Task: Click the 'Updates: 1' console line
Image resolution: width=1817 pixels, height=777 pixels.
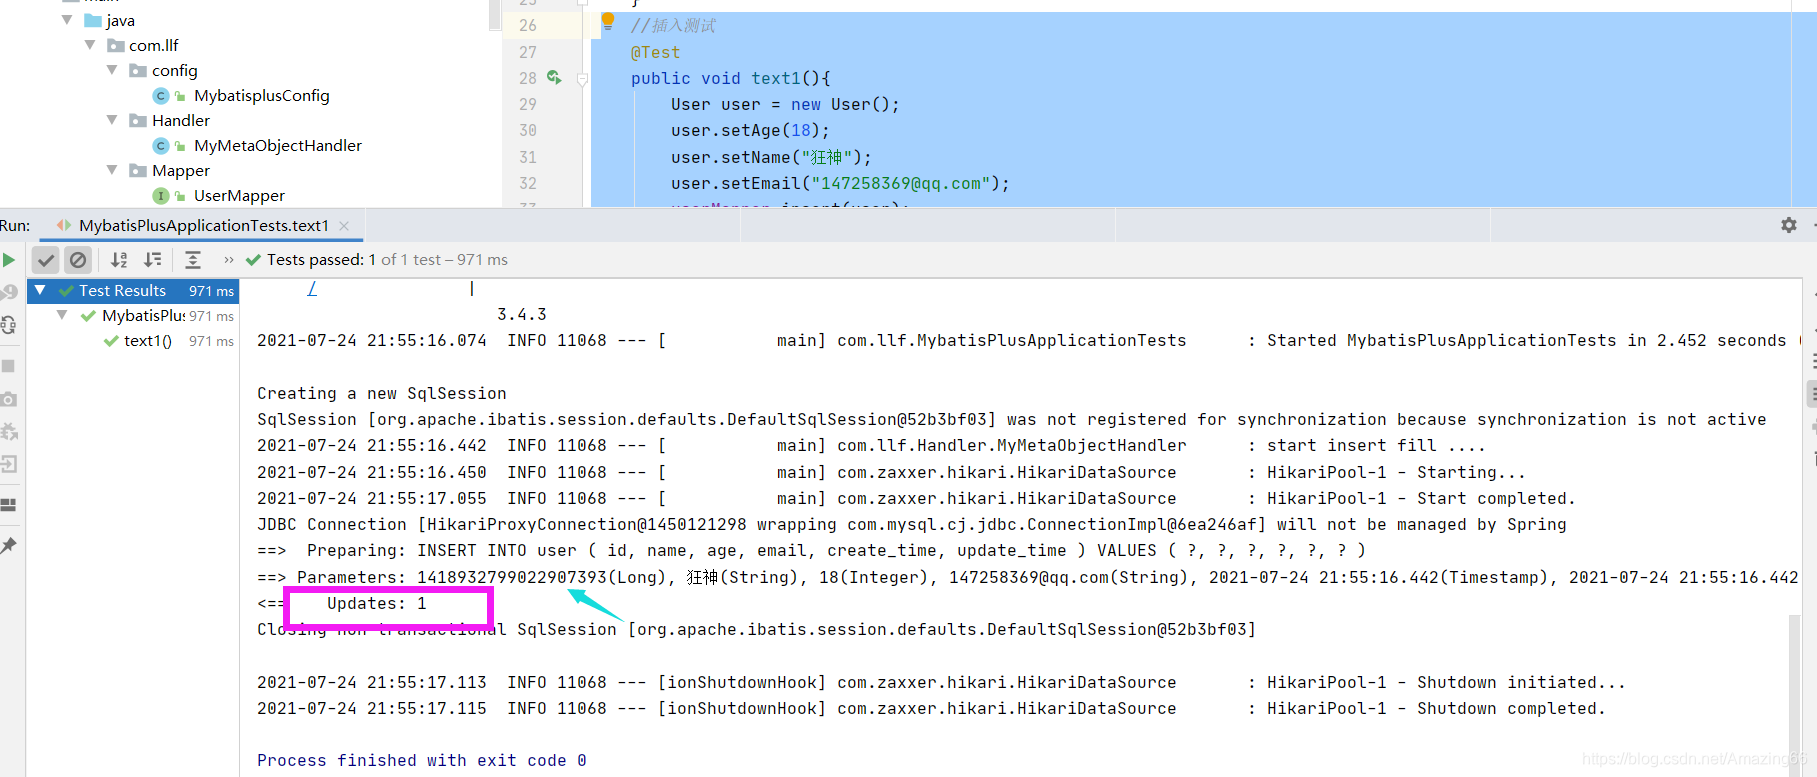Action: 377,604
